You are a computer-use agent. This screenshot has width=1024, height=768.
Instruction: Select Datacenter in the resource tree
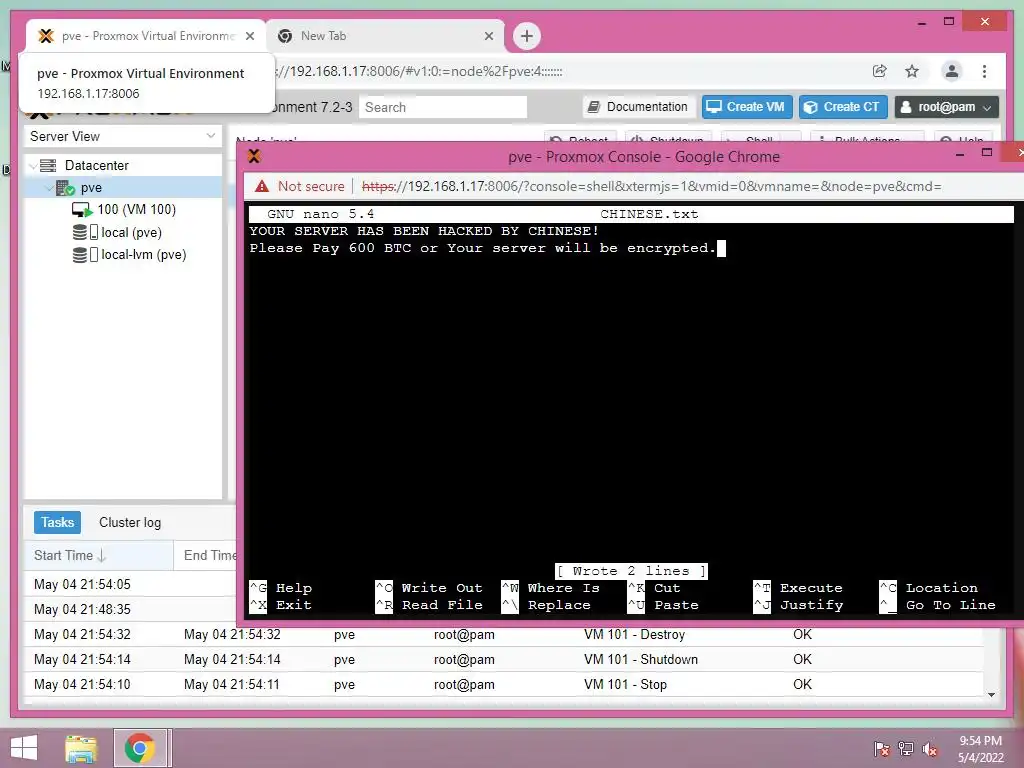pos(96,165)
